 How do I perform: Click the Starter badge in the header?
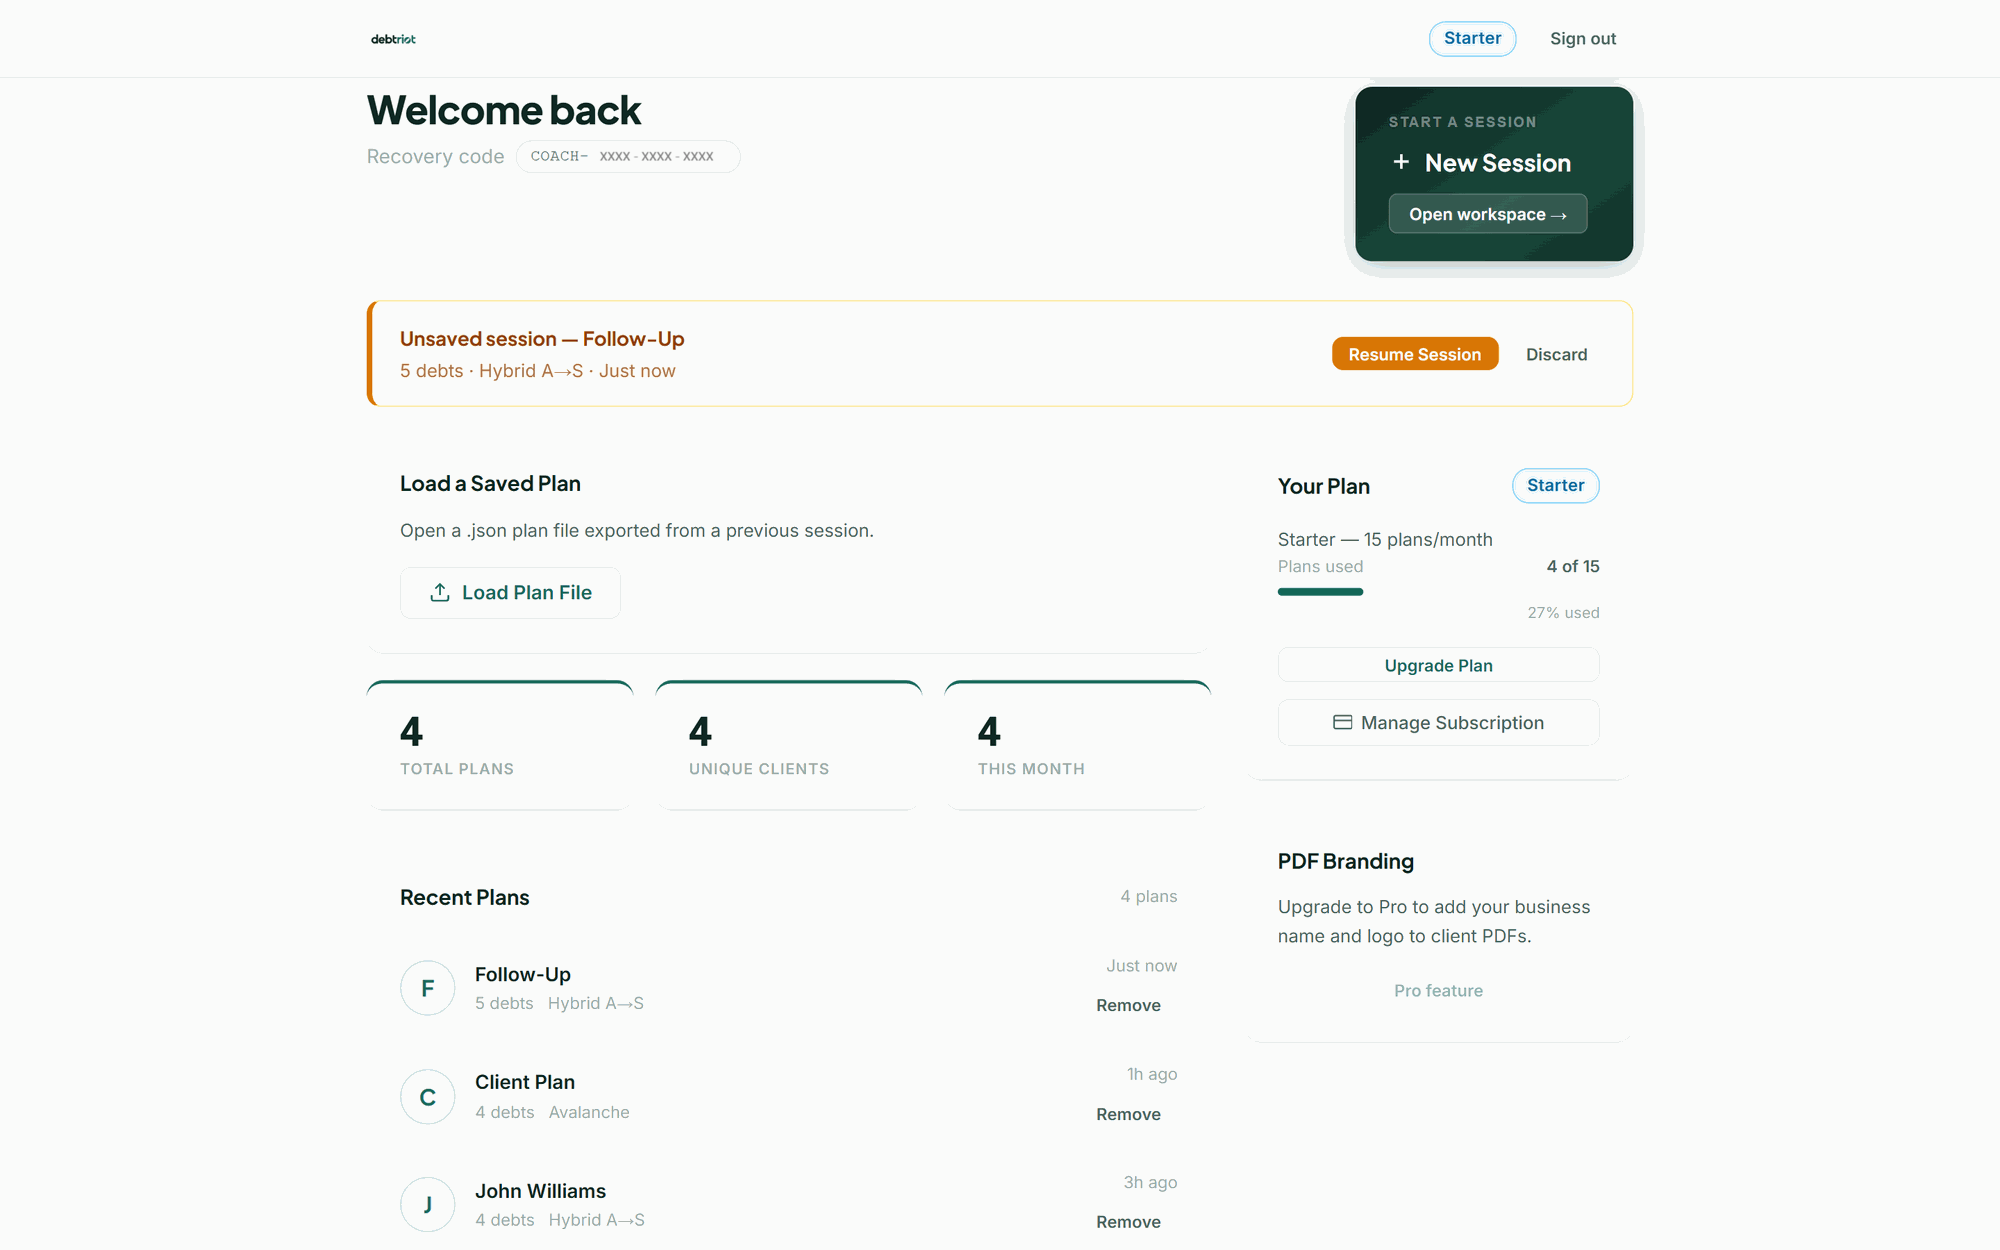1472,38
